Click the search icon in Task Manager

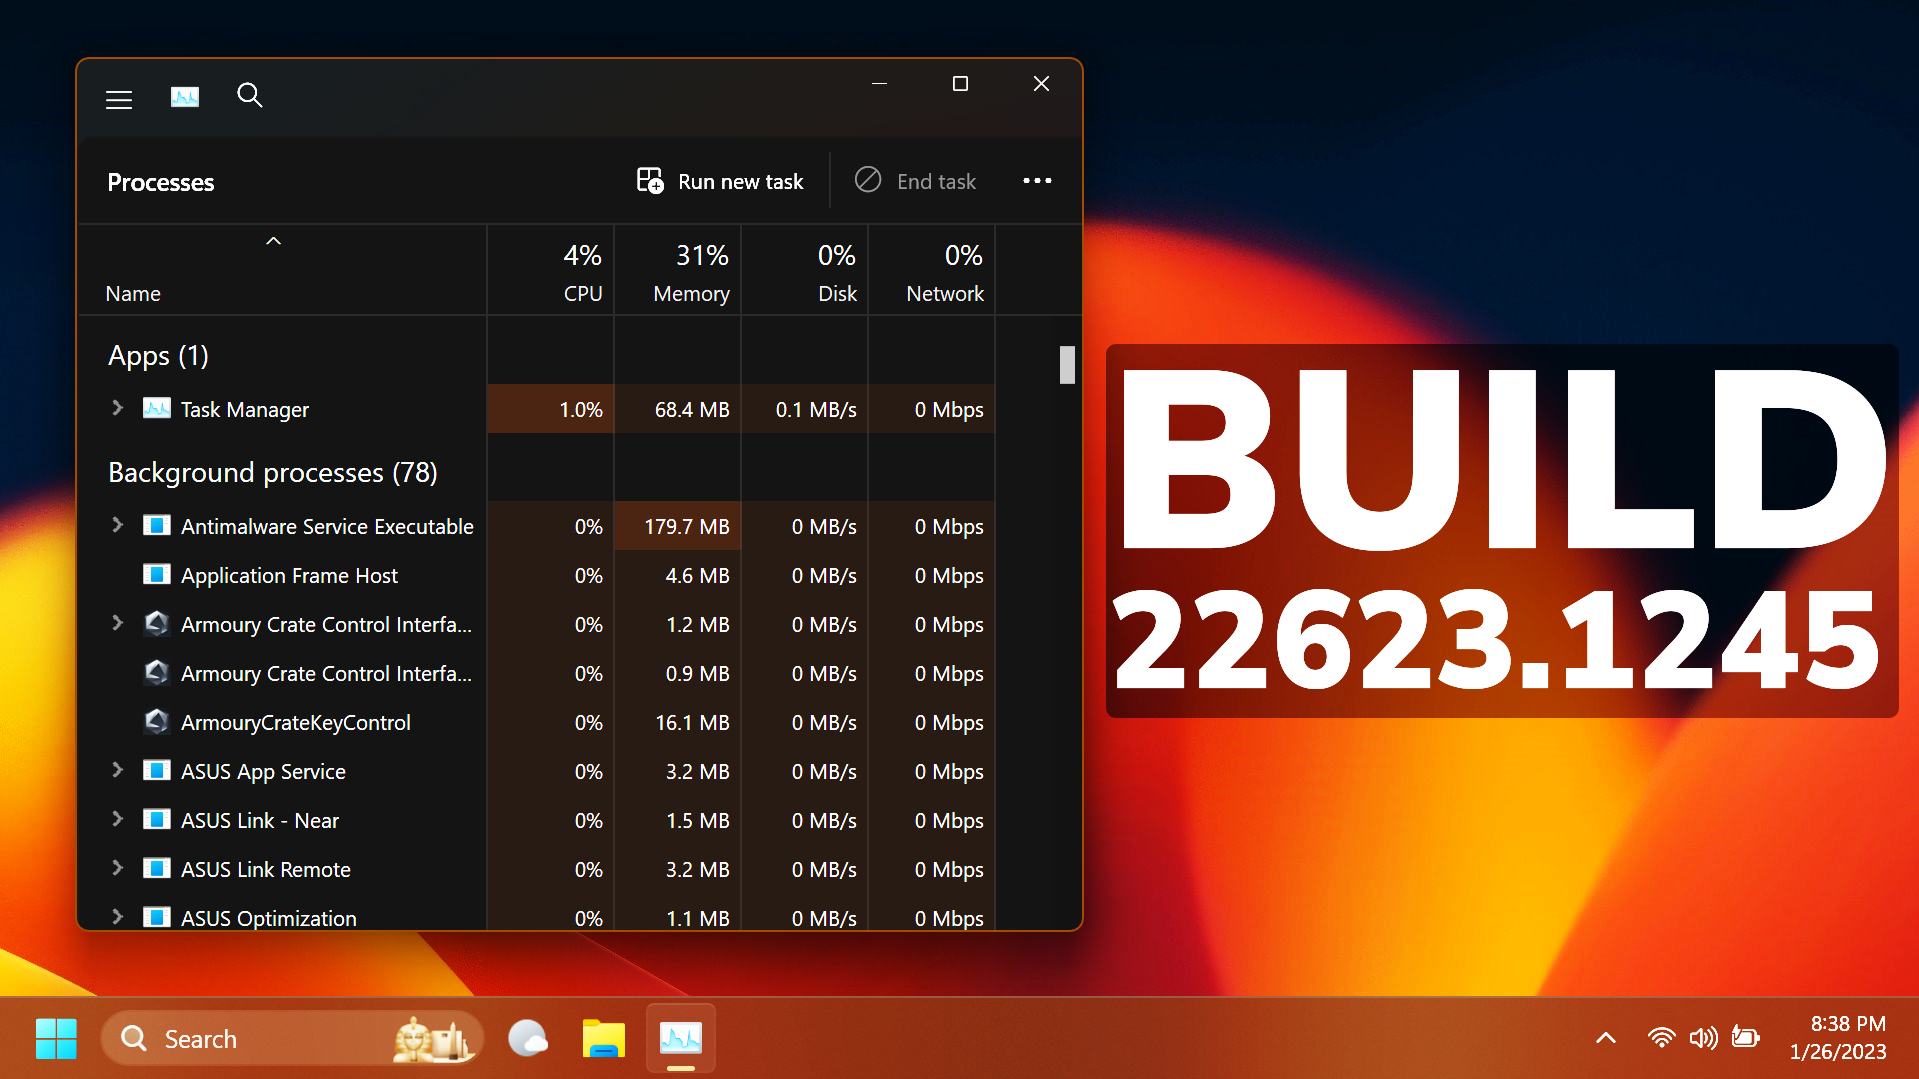pyautogui.click(x=250, y=95)
